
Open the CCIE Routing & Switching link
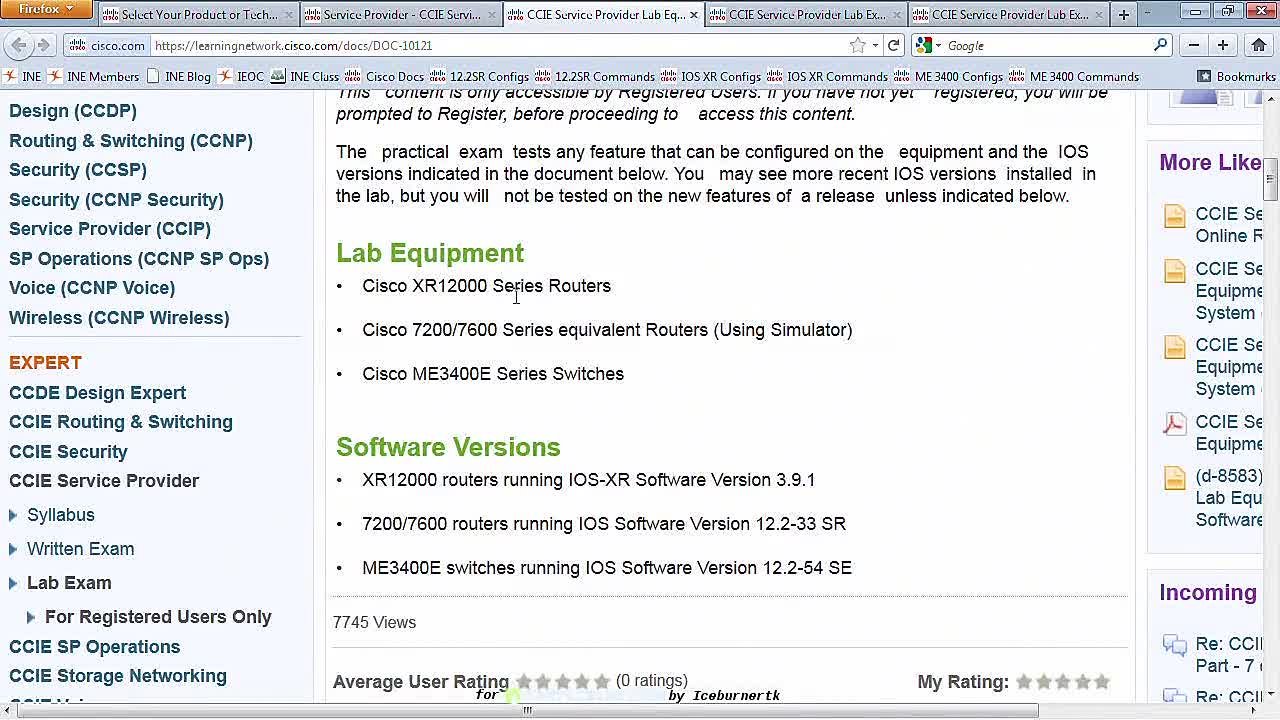coord(121,422)
